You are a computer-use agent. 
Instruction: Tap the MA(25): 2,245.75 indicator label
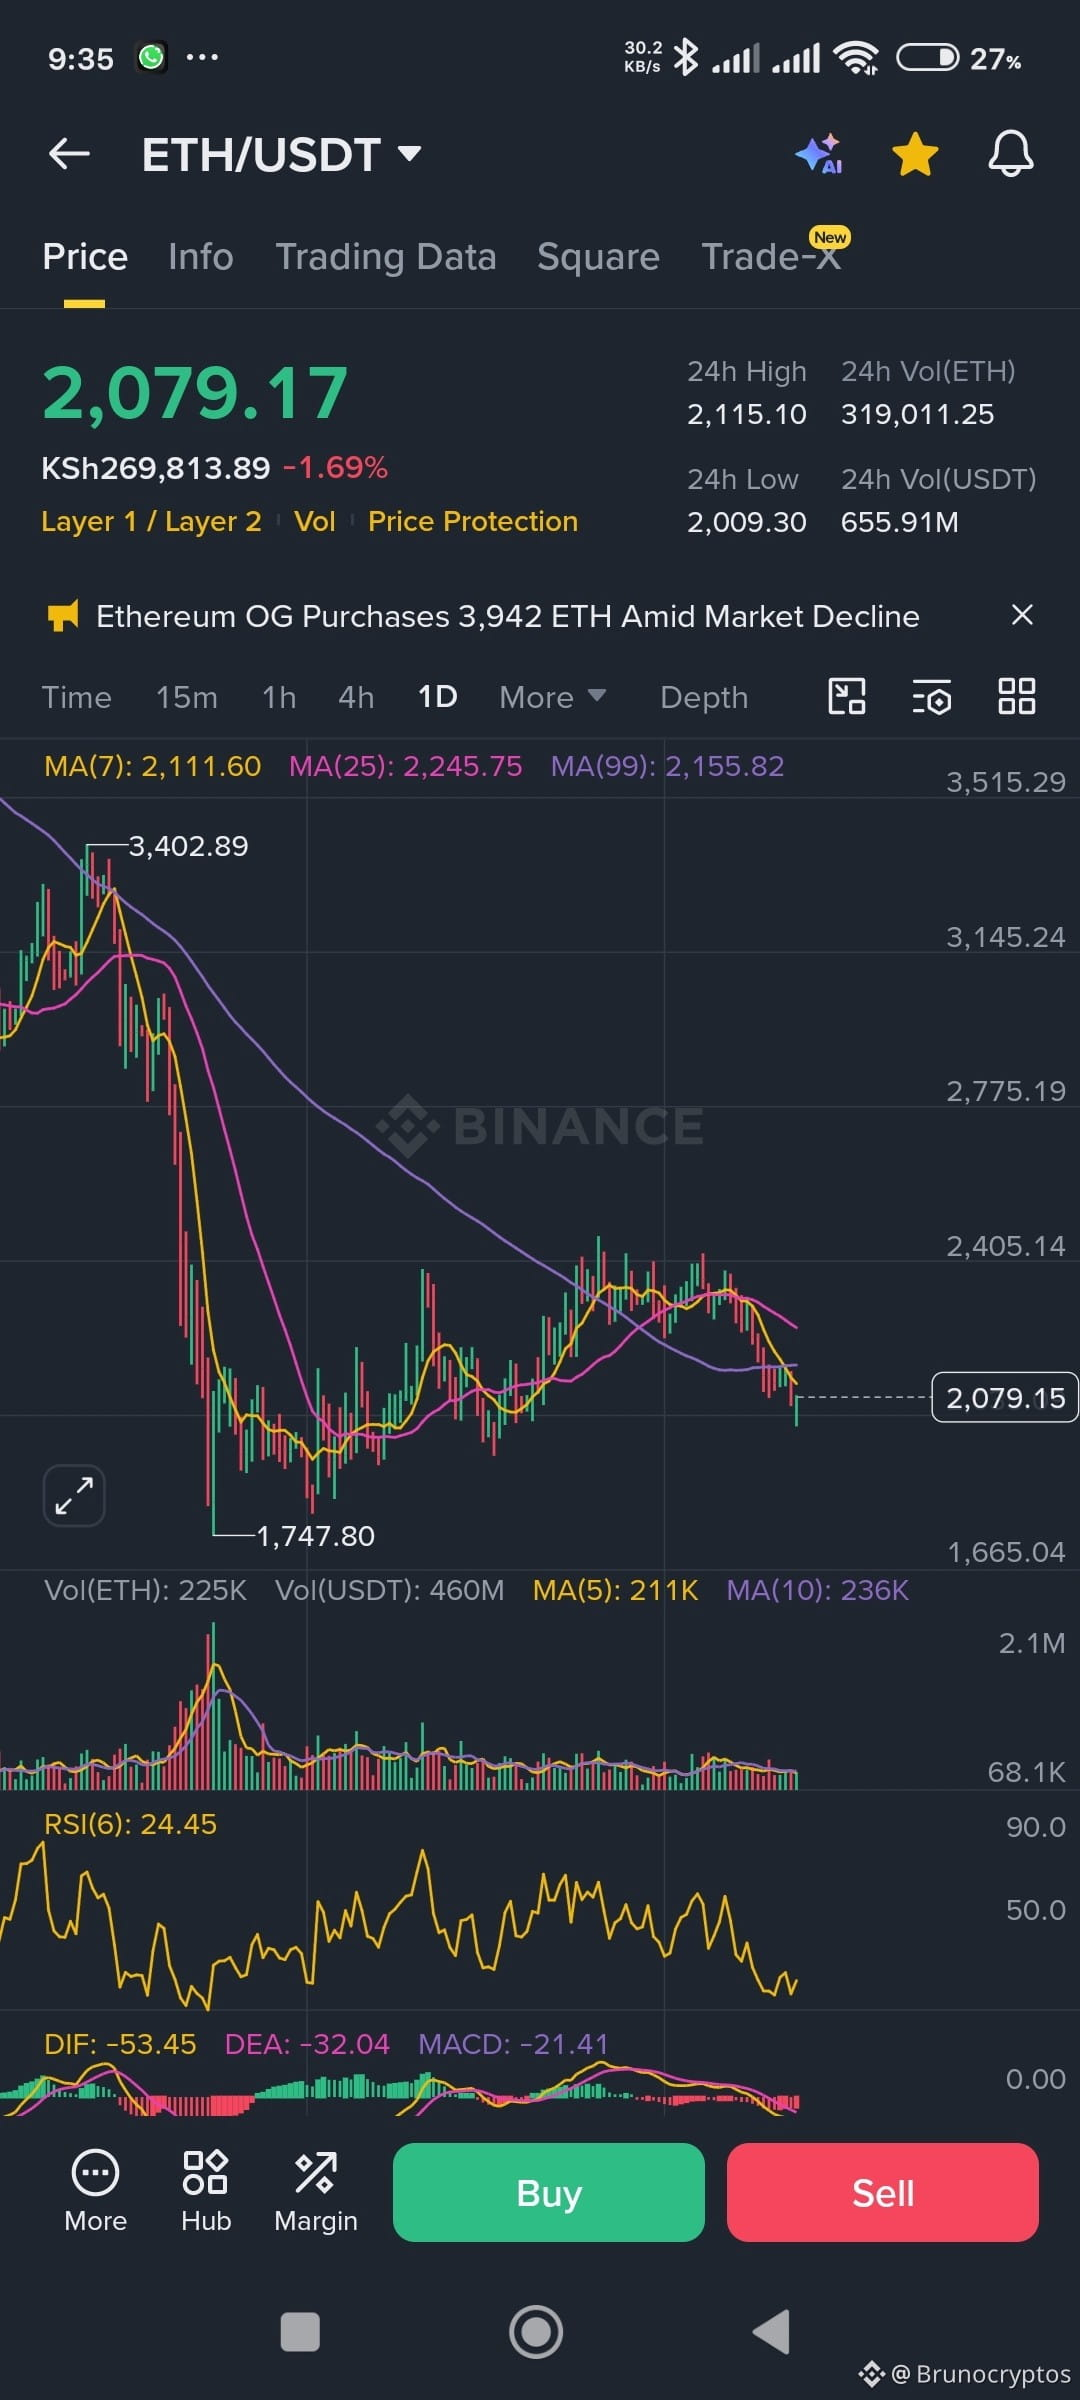coord(405,766)
